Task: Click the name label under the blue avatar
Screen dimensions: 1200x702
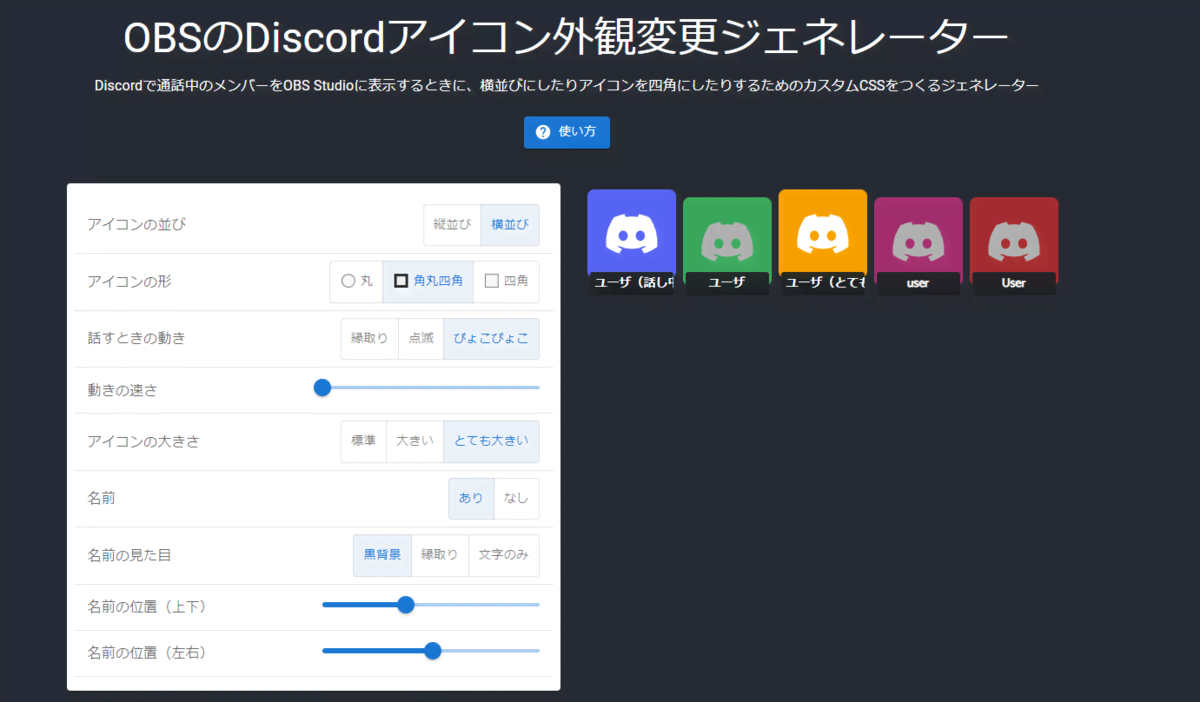Action: coord(631,283)
